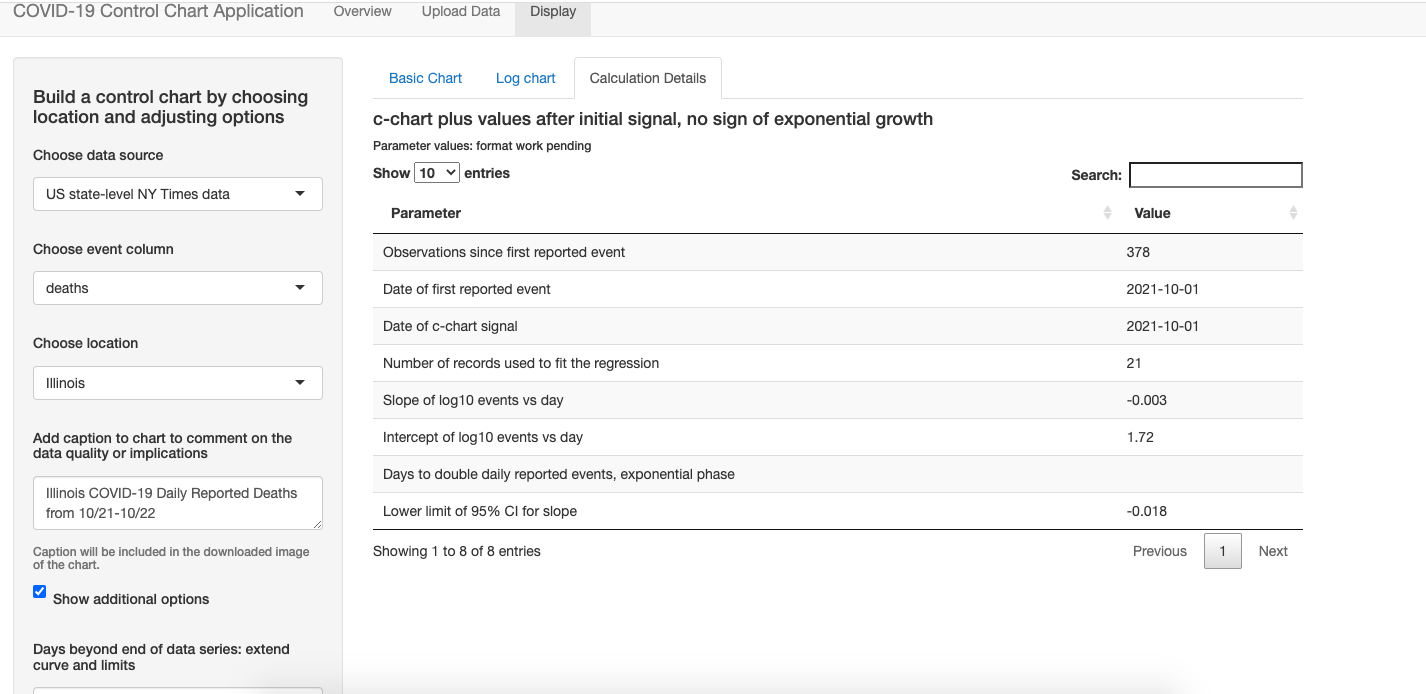Click the COVID-19 Control Chart Application title
The height and width of the screenshot is (694, 1426).
click(x=158, y=12)
